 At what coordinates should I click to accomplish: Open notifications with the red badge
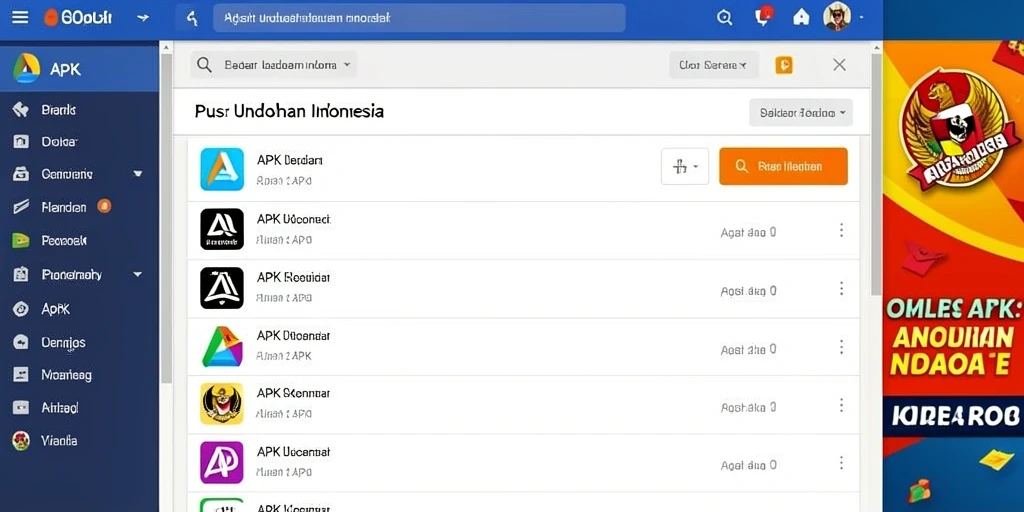click(x=763, y=16)
